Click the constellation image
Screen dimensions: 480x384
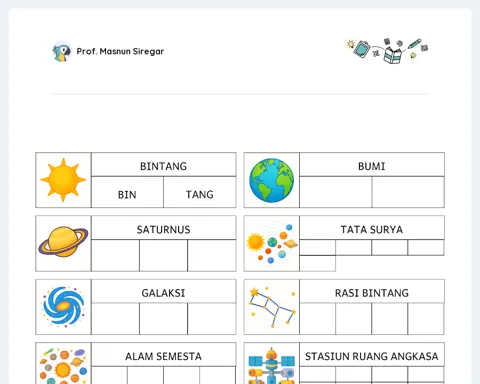click(272, 307)
